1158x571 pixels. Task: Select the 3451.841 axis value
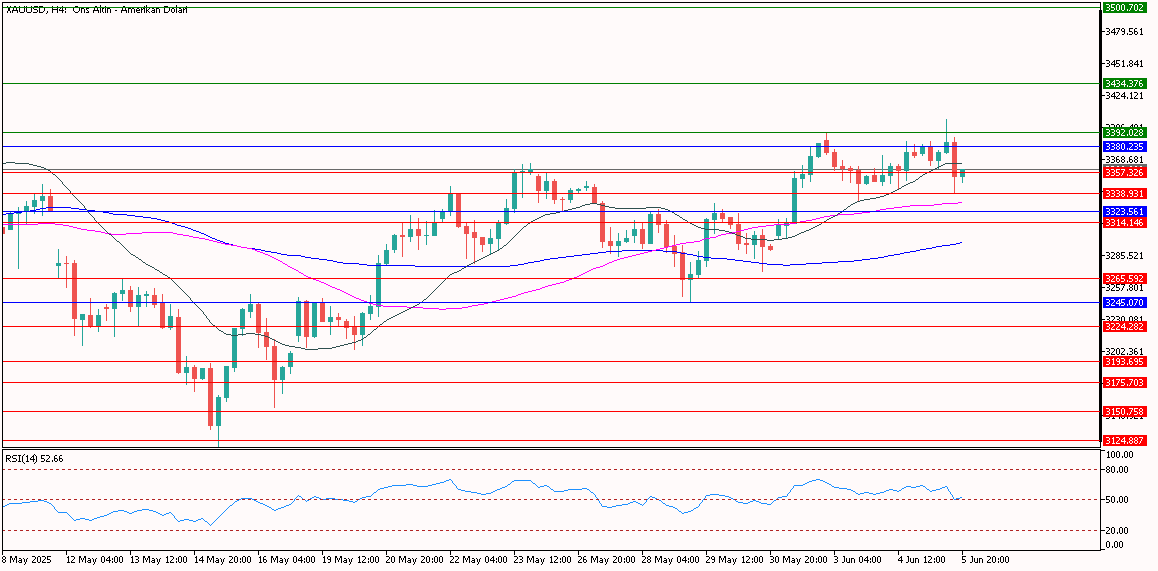(1123, 64)
